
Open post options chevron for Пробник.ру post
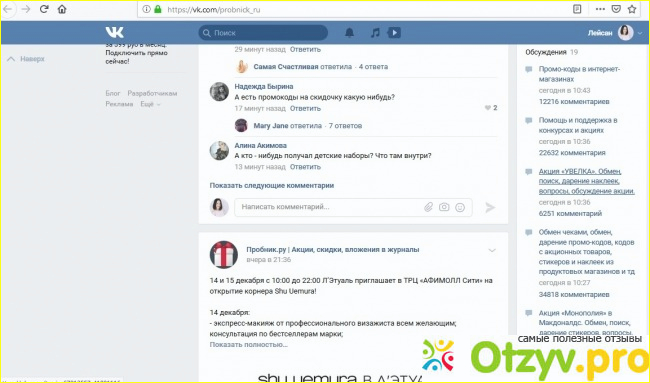492,250
